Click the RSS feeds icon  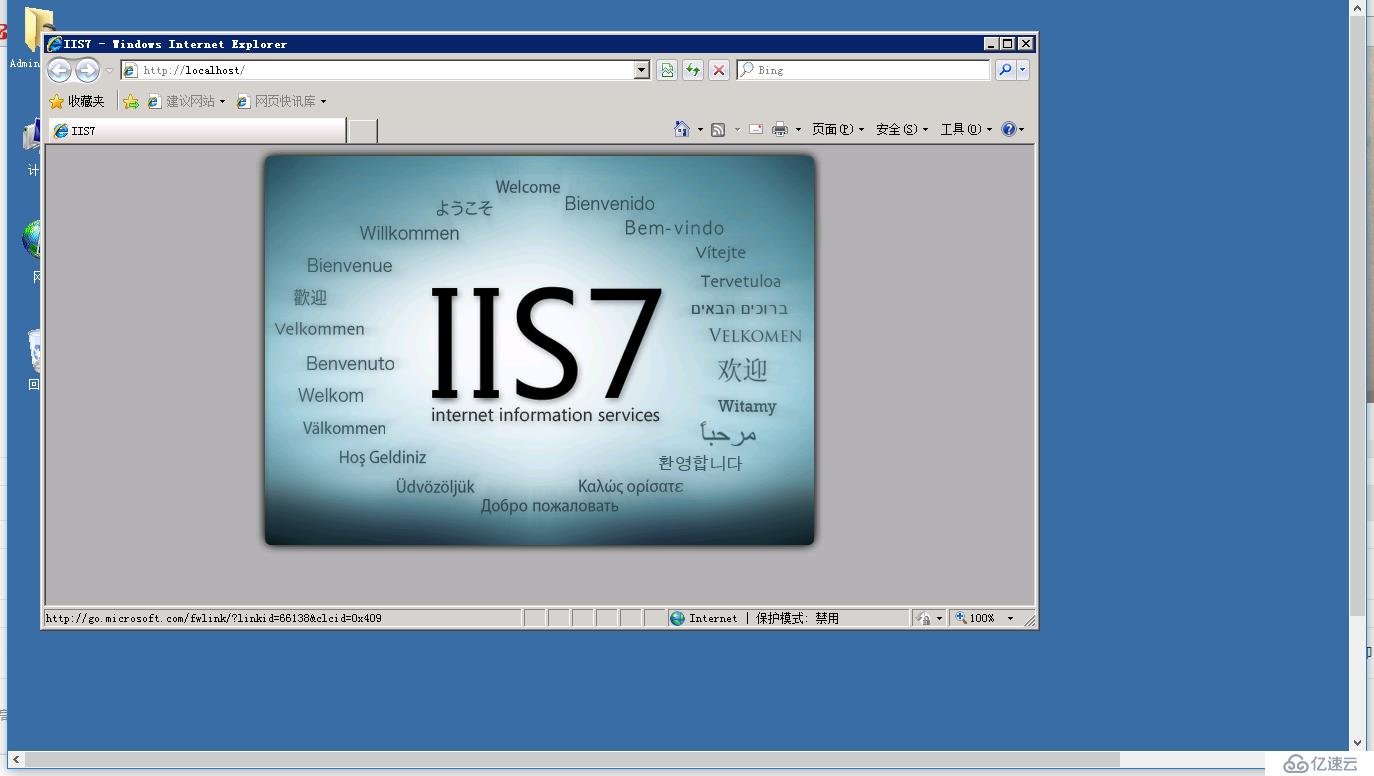point(718,129)
